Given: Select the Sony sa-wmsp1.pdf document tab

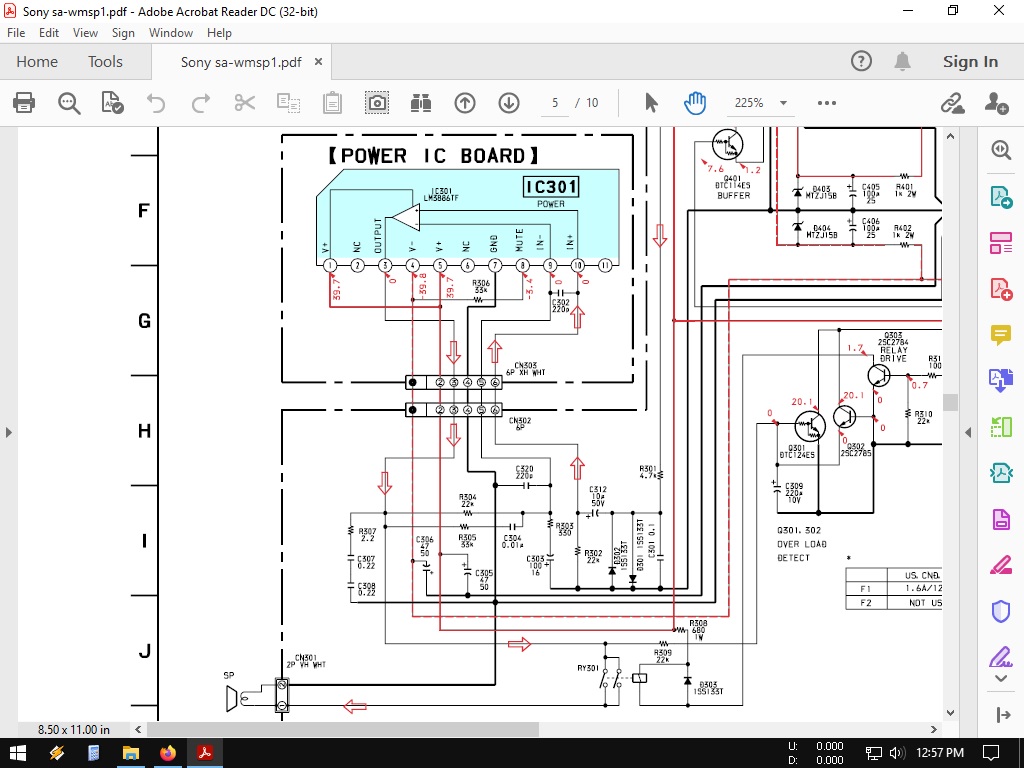Looking at the screenshot, I should pos(241,62).
